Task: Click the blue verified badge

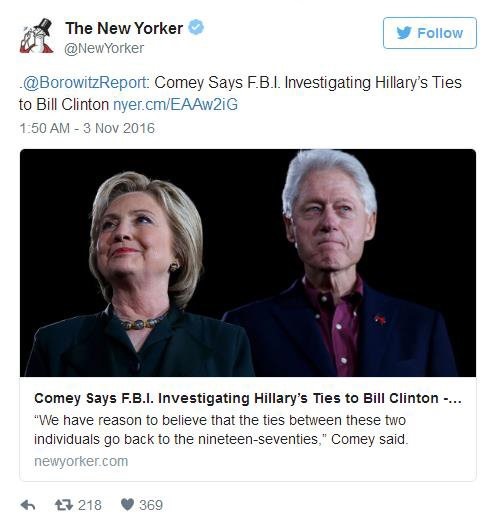Action: [x=196, y=27]
